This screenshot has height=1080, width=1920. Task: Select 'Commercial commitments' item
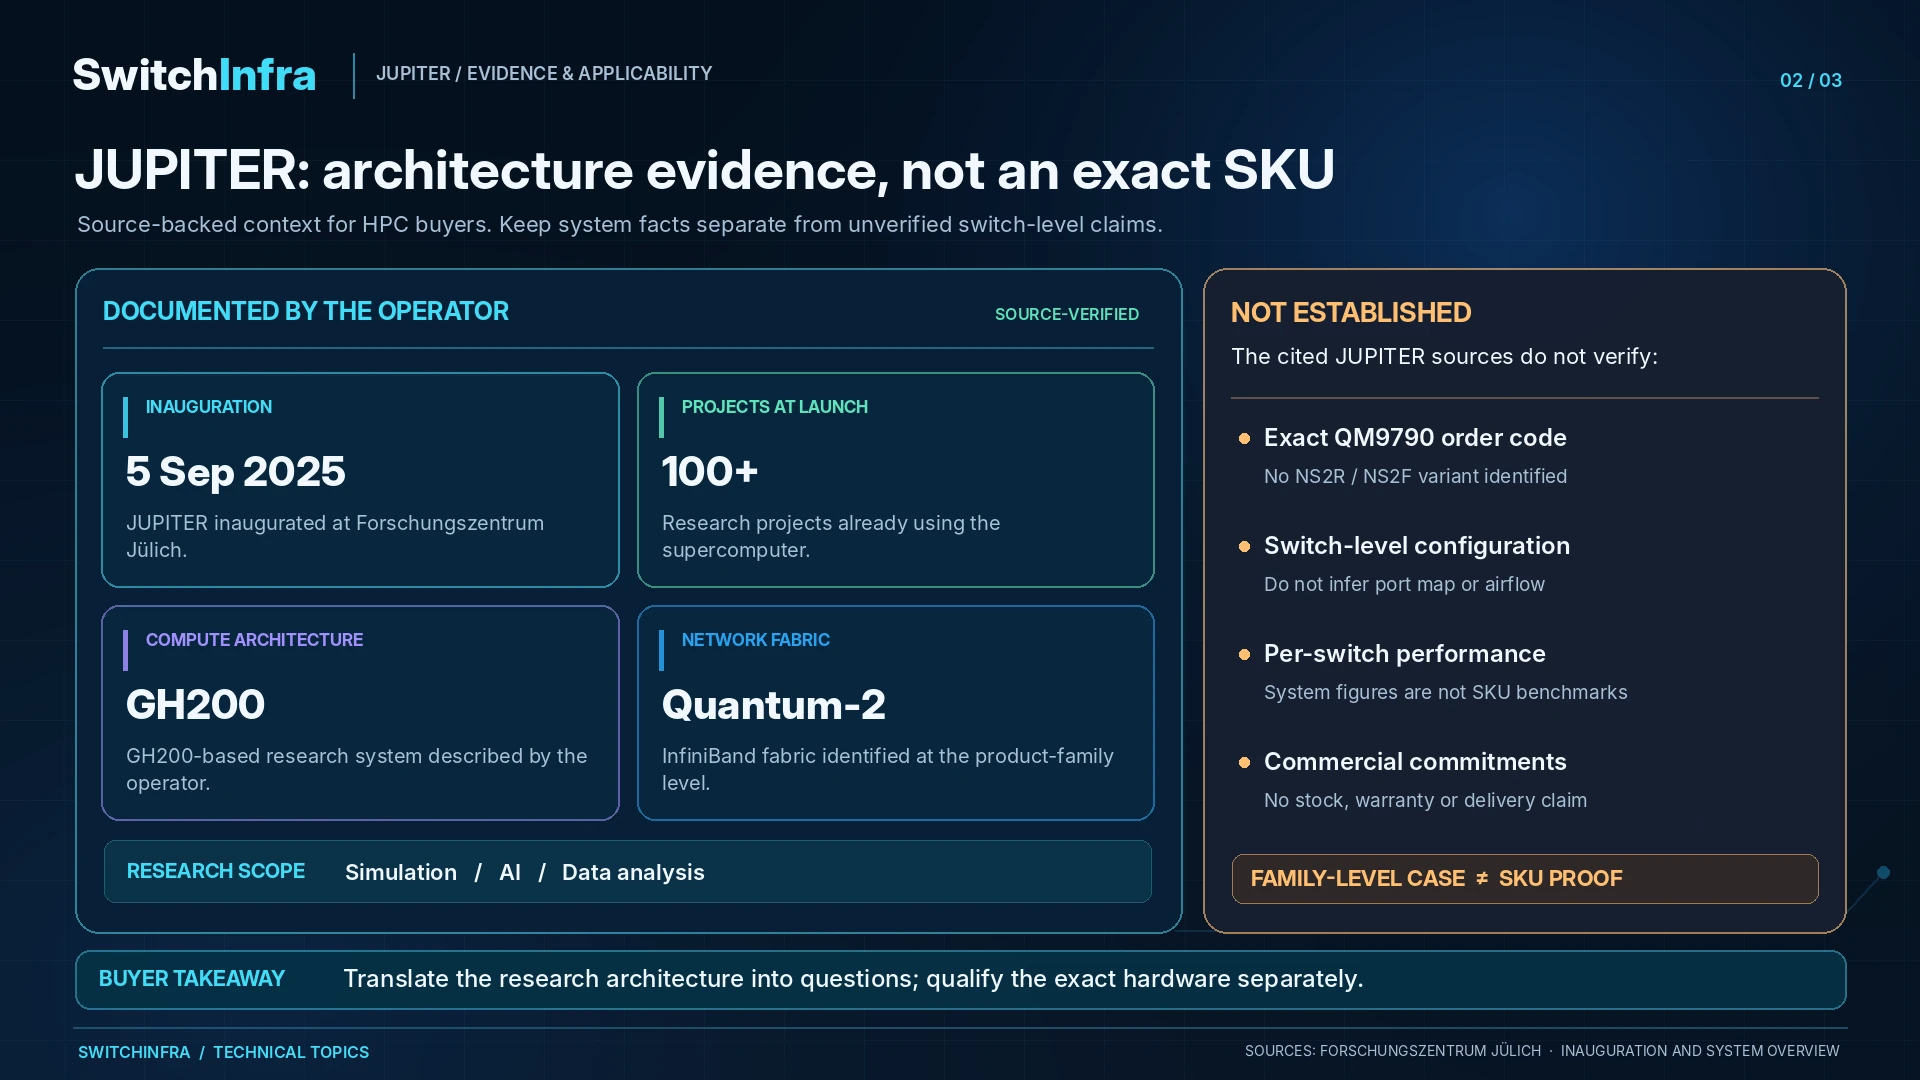pos(1415,761)
